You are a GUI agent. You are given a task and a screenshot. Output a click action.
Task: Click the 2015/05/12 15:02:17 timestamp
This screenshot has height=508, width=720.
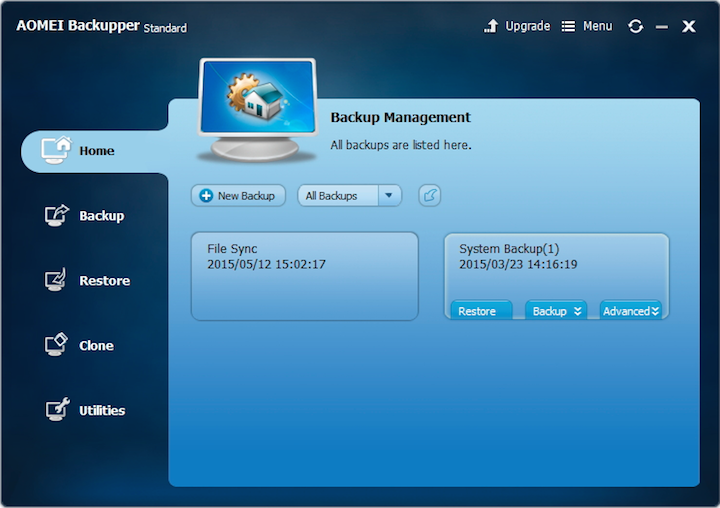click(x=266, y=264)
